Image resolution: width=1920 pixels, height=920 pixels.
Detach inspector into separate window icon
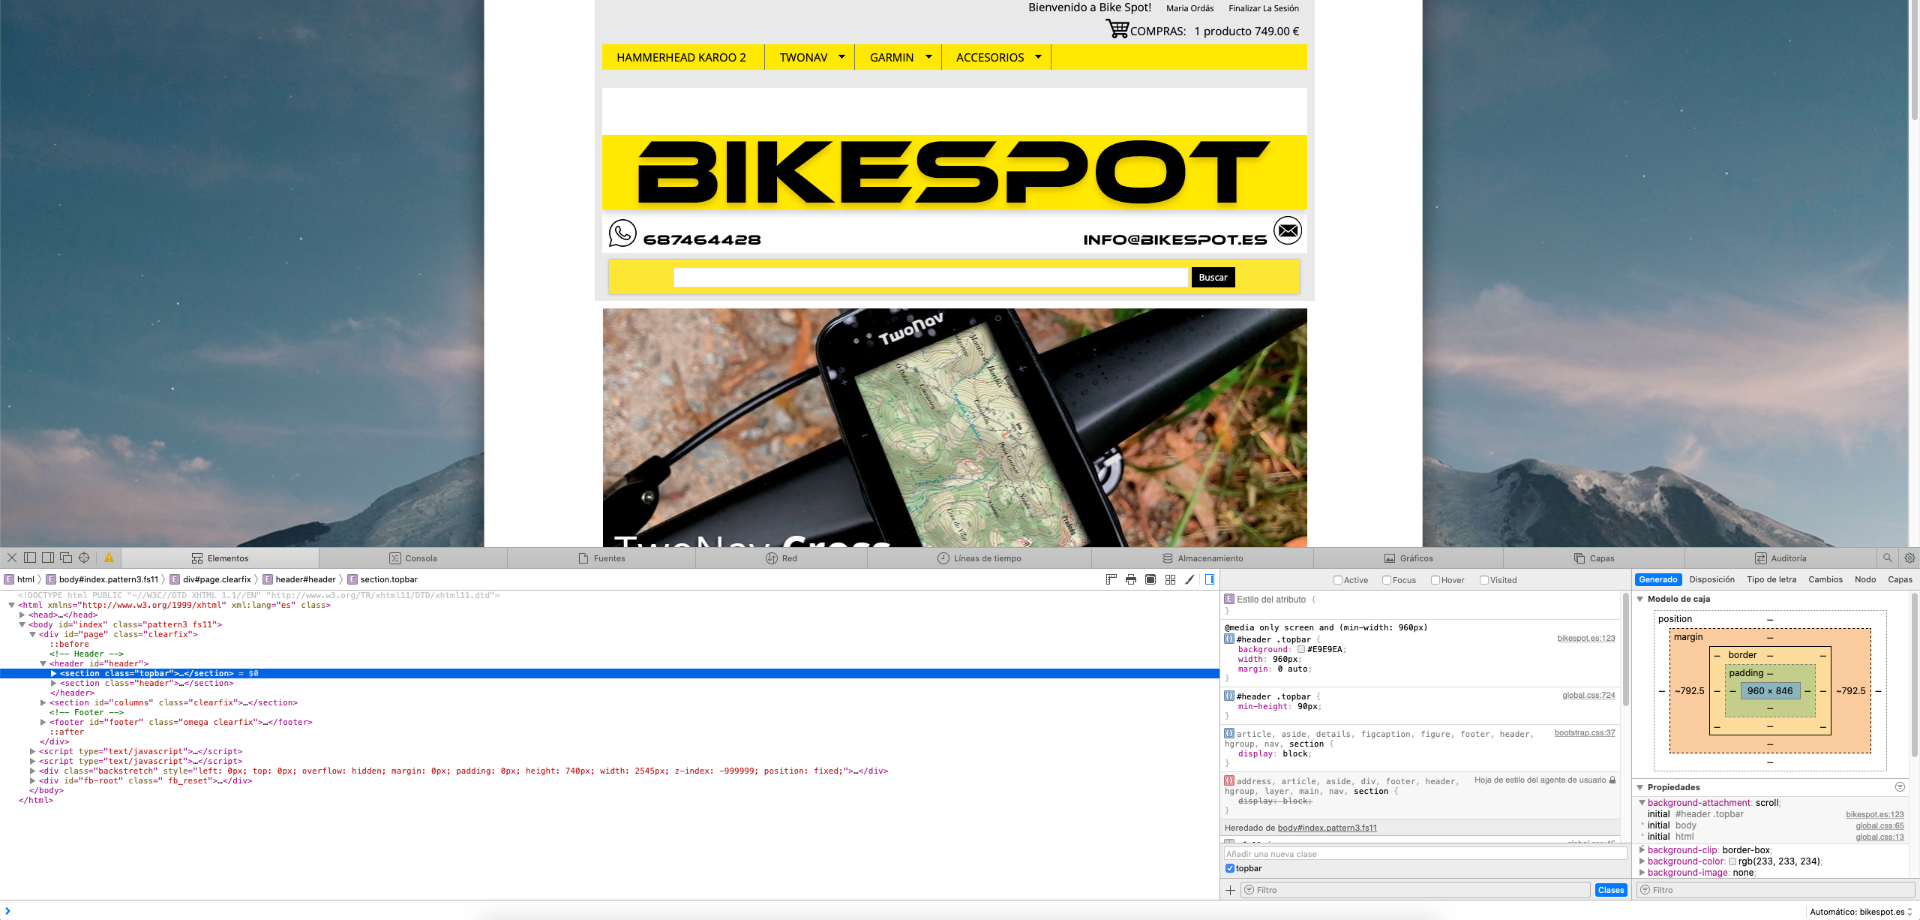coord(66,558)
